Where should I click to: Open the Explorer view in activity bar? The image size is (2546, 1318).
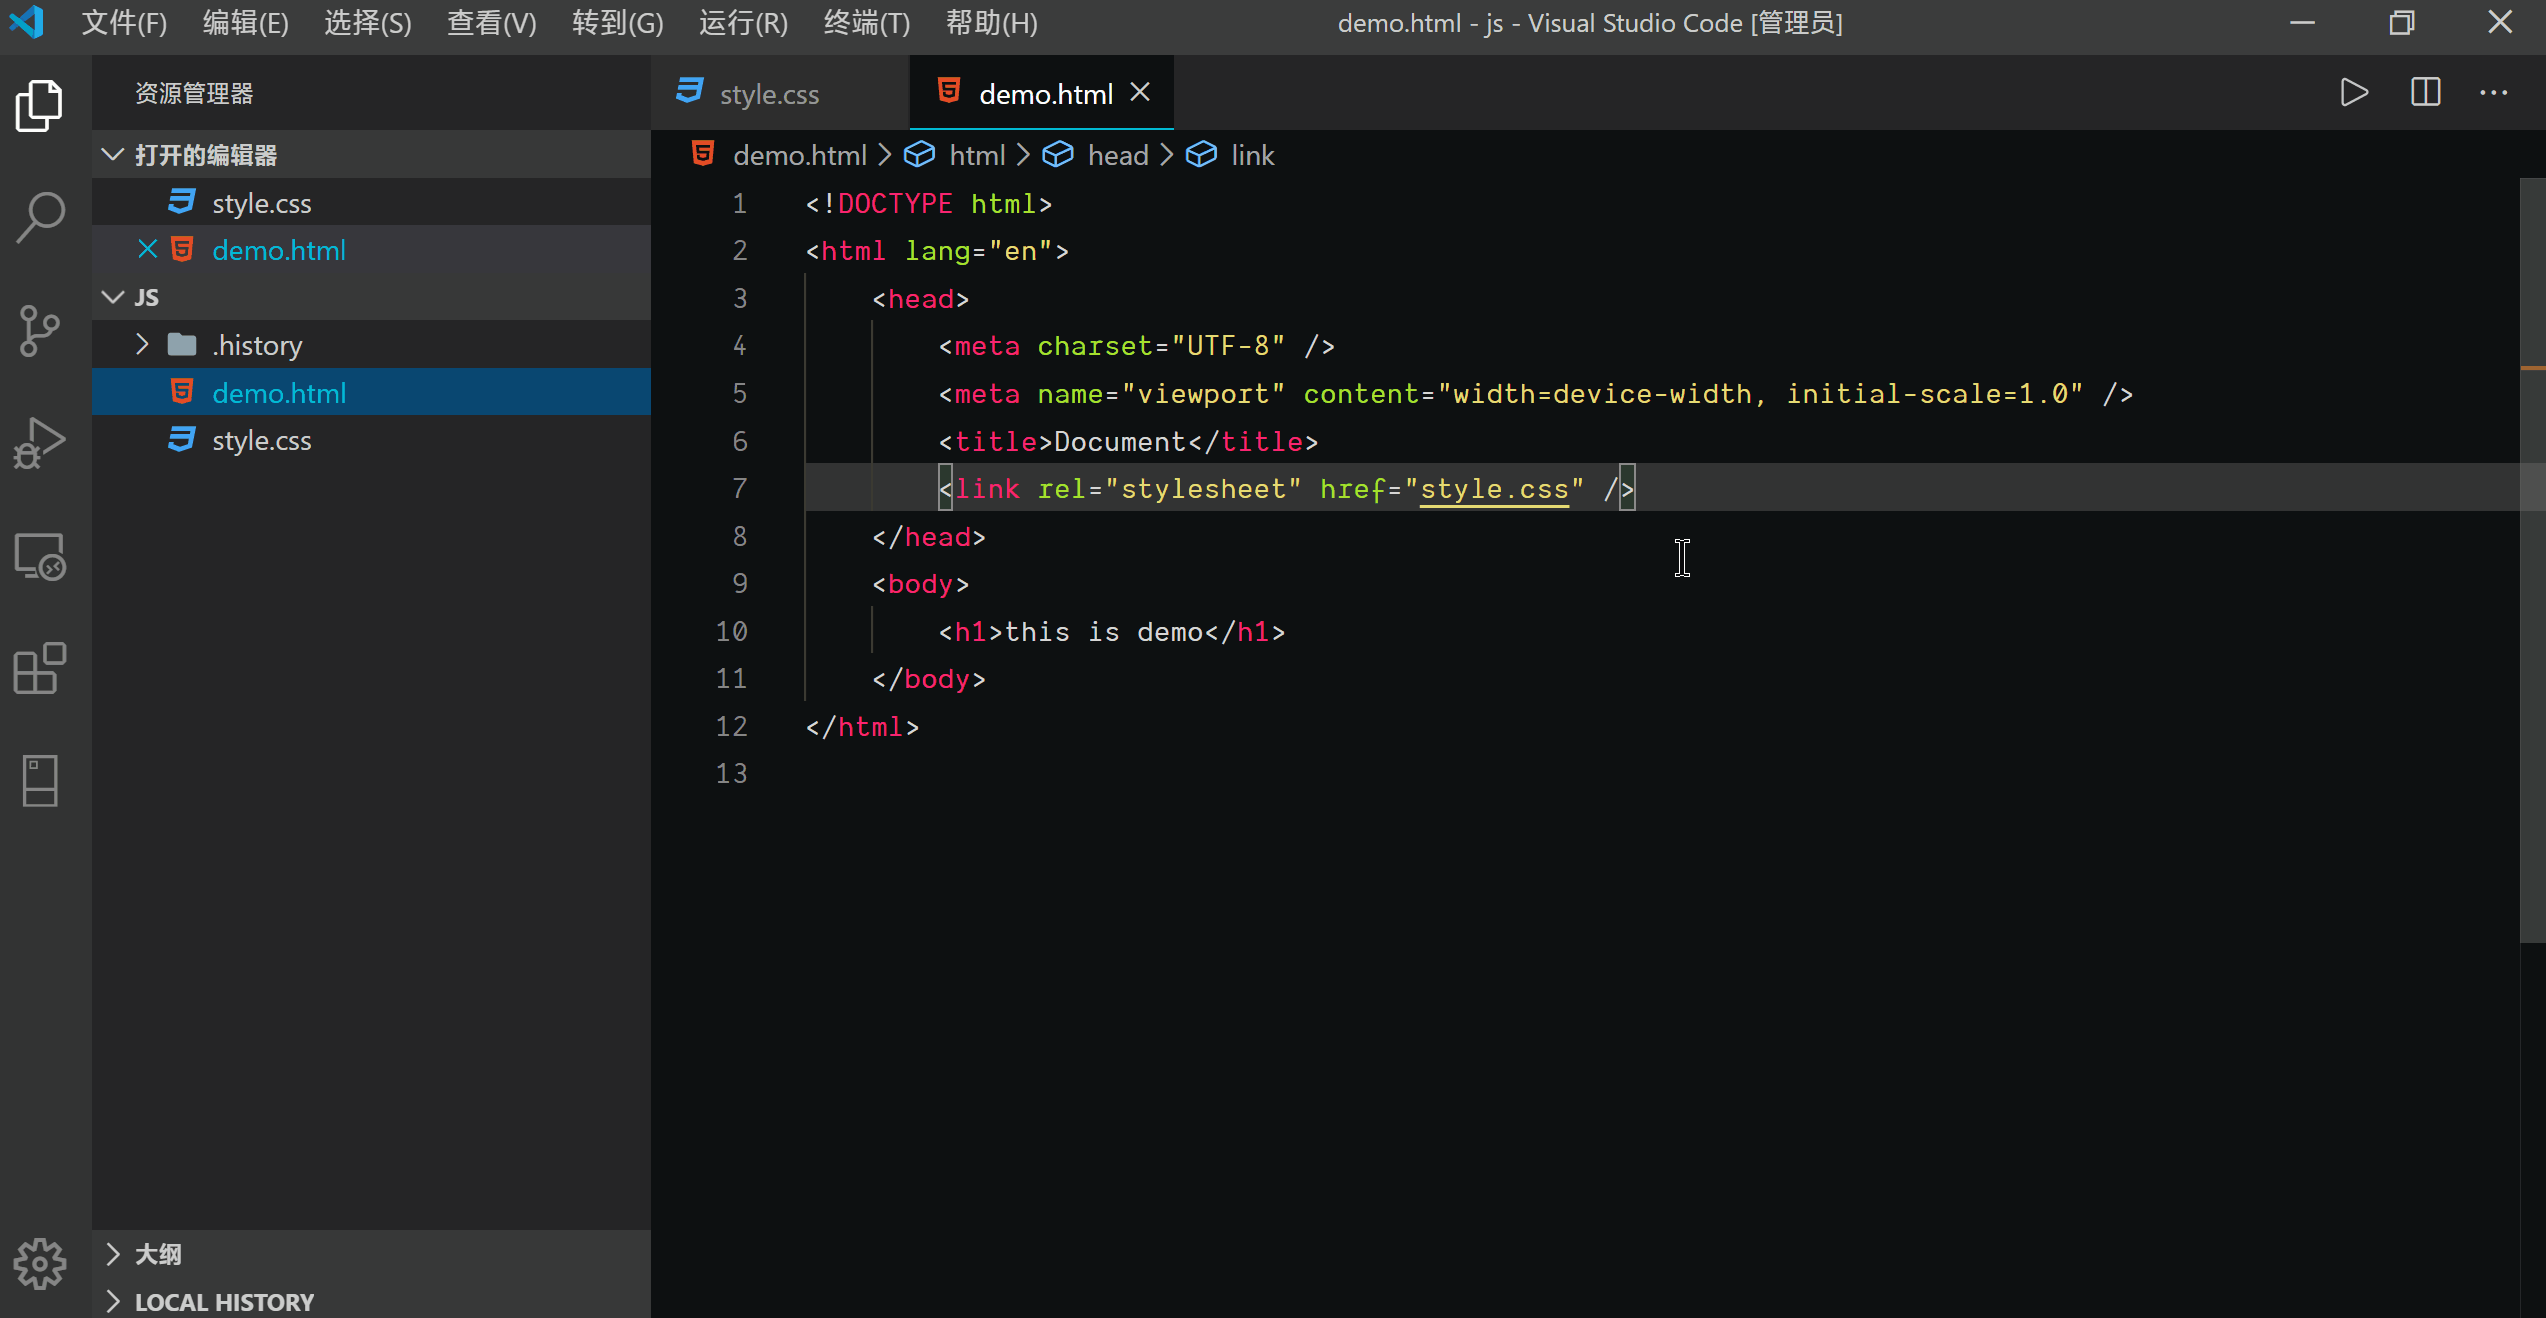tap(40, 105)
